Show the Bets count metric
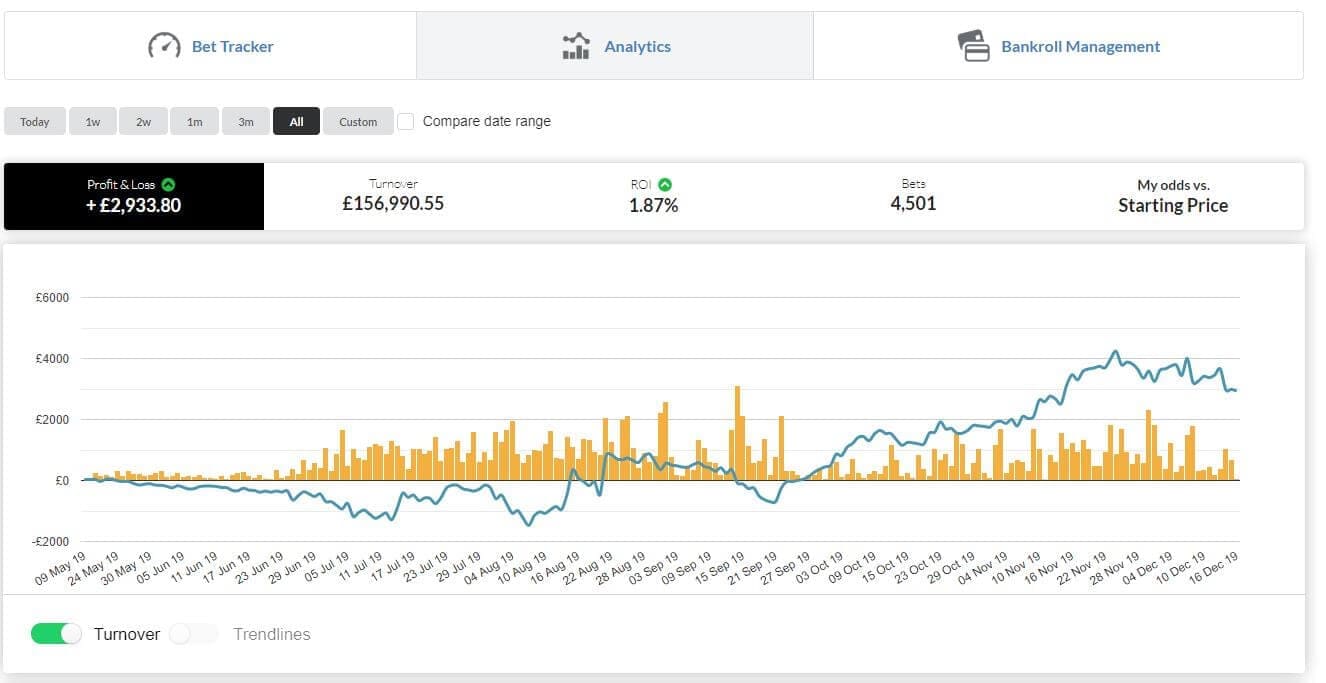Image resolution: width=1326 pixels, height=683 pixels. point(913,196)
